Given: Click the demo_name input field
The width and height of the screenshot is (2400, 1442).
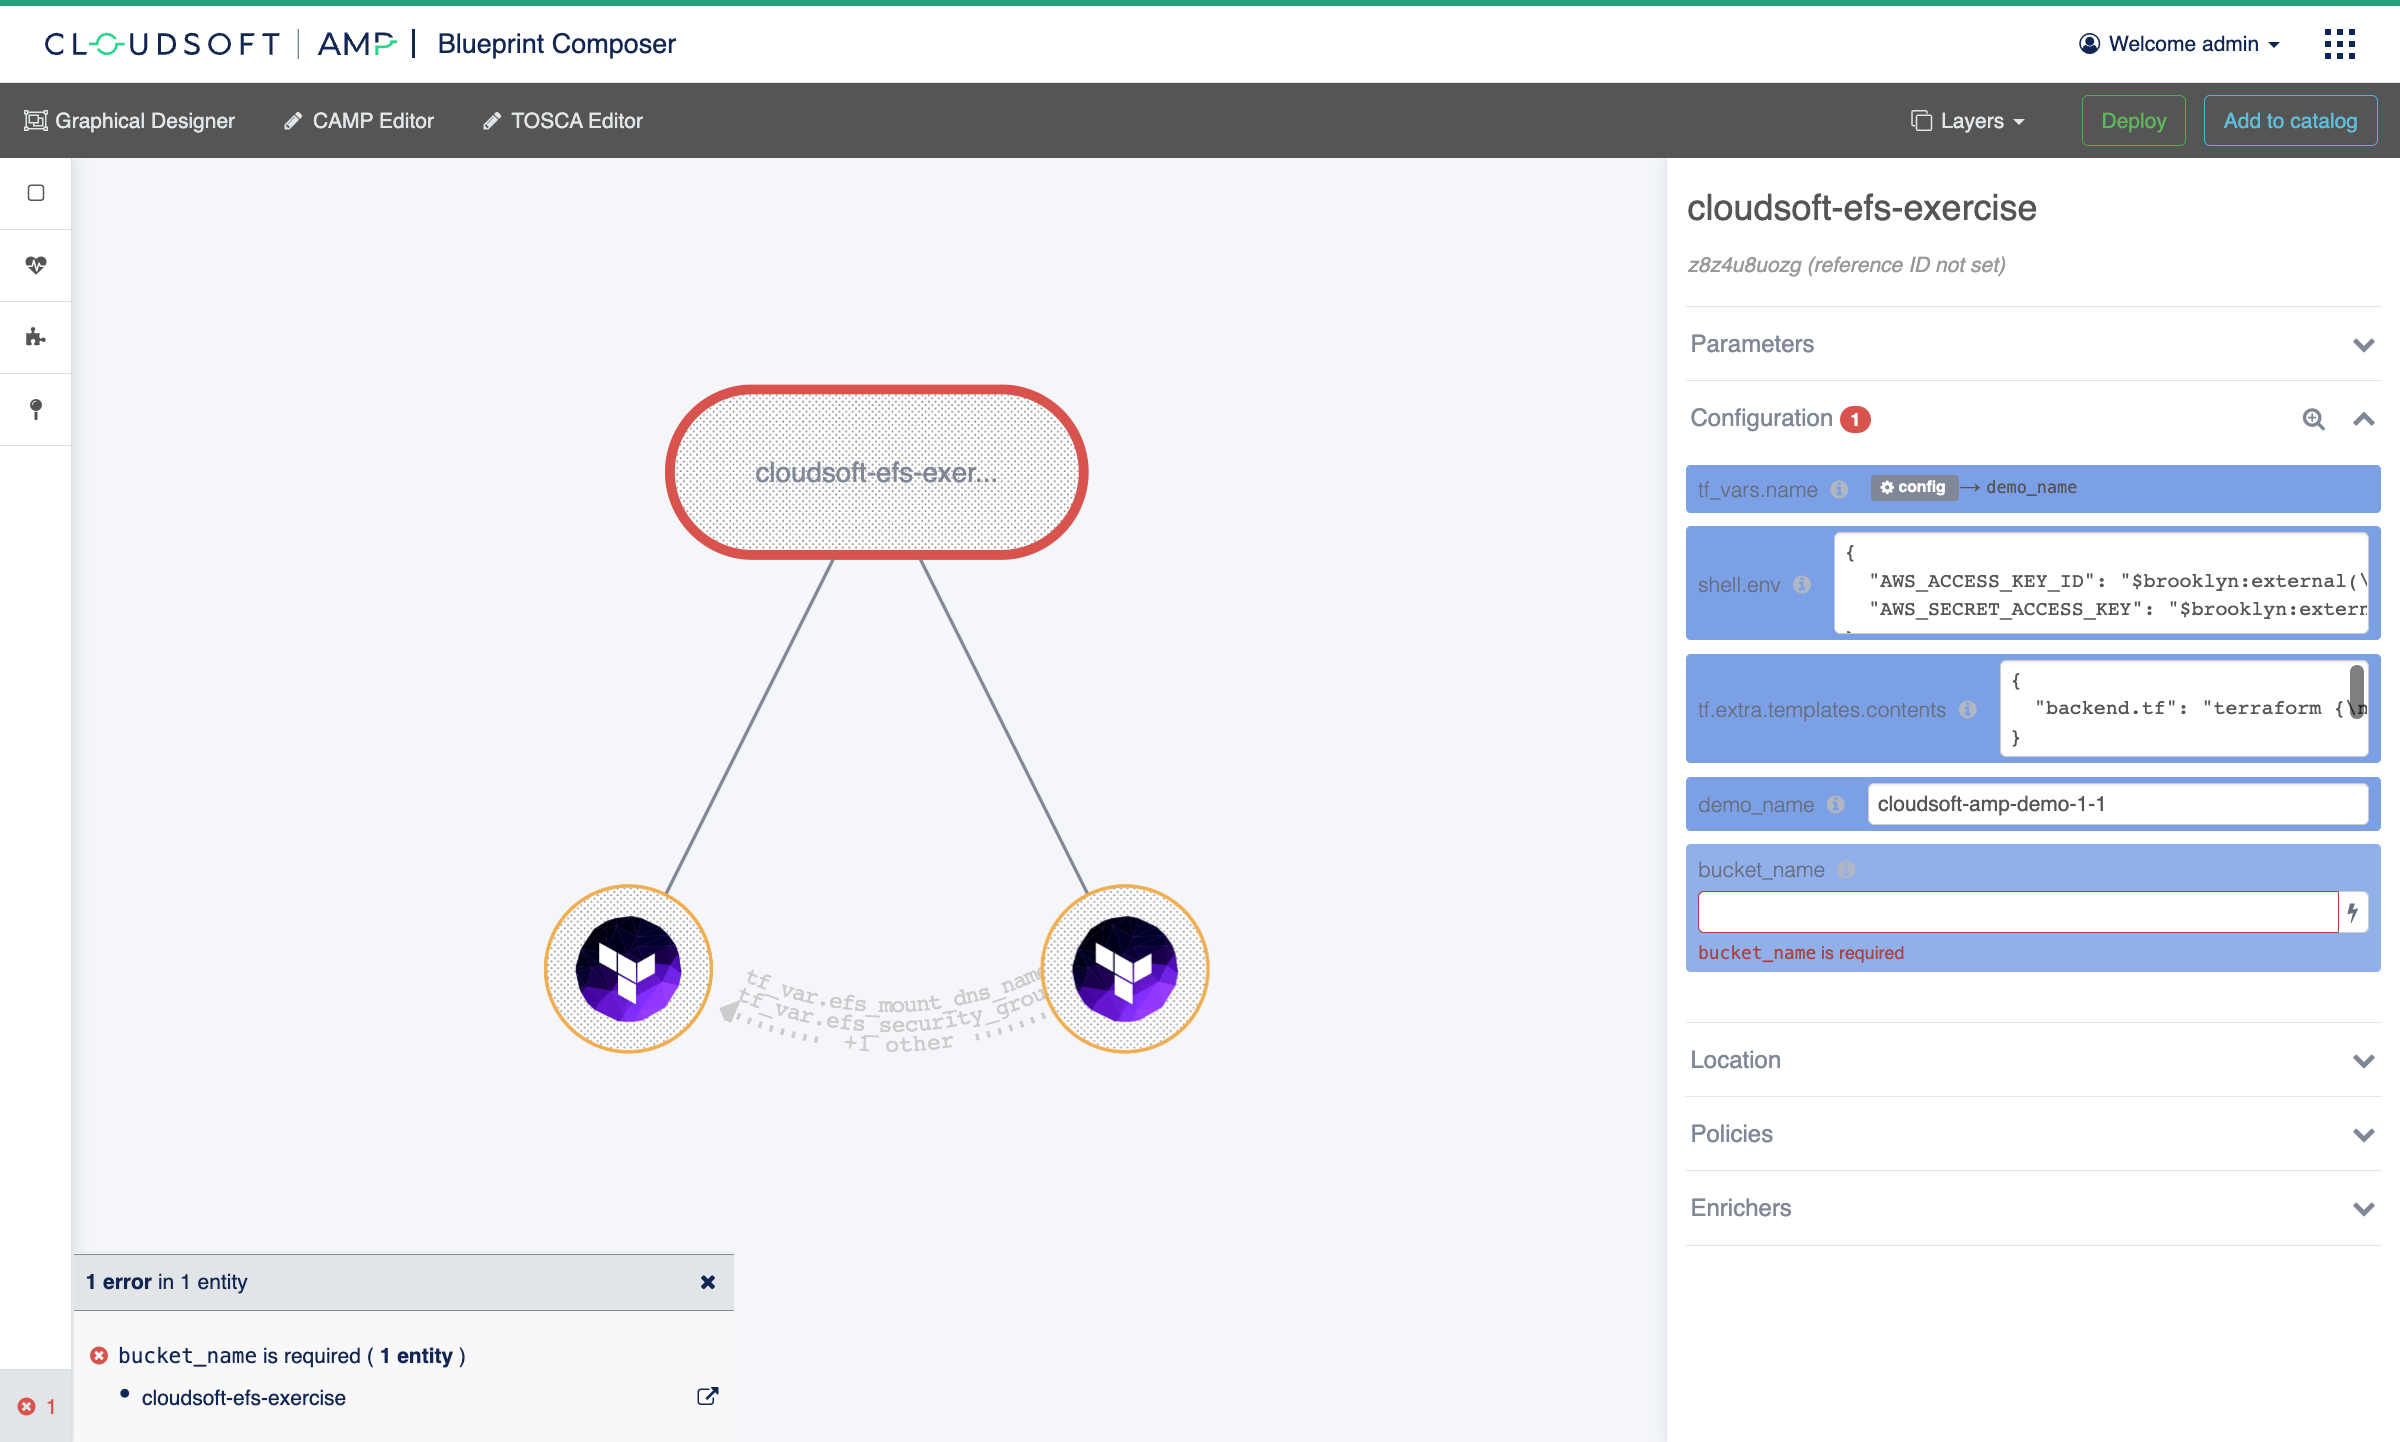Looking at the screenshot, I should point(2118,804).
